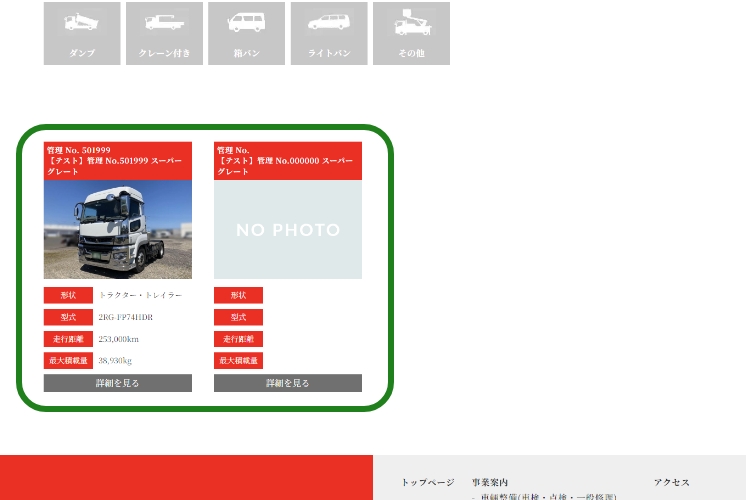This screenshot has height=500, width=746.
Task: Click 詳細を見る for vehicle No.501999
Action: pos(118,383)
